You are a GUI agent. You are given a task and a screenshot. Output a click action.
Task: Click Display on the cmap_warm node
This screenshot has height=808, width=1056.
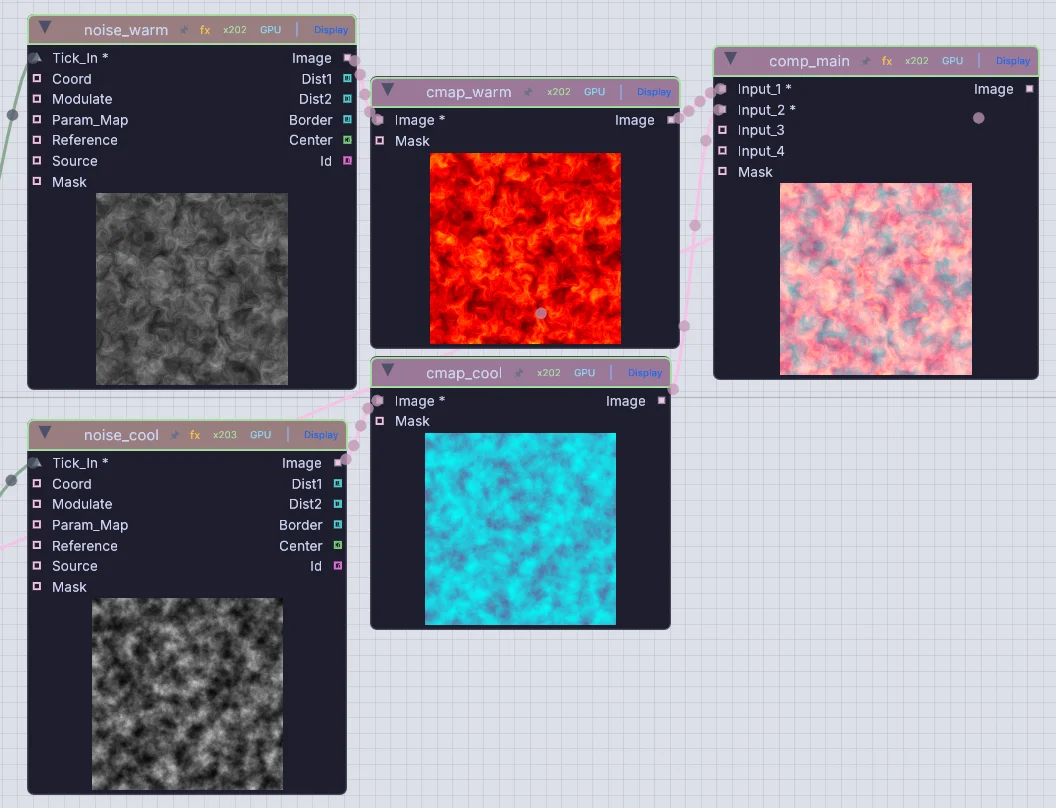click(x=654, y=92)
